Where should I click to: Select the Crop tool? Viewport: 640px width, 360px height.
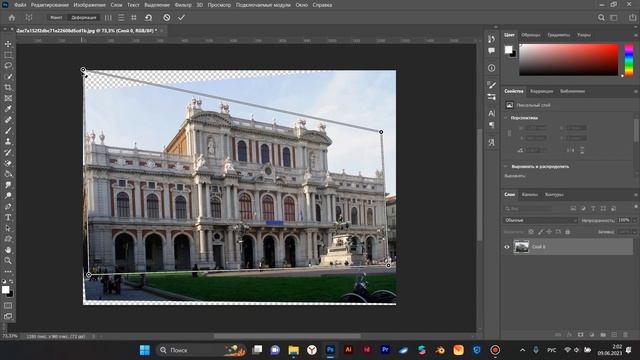pos(8,87)
